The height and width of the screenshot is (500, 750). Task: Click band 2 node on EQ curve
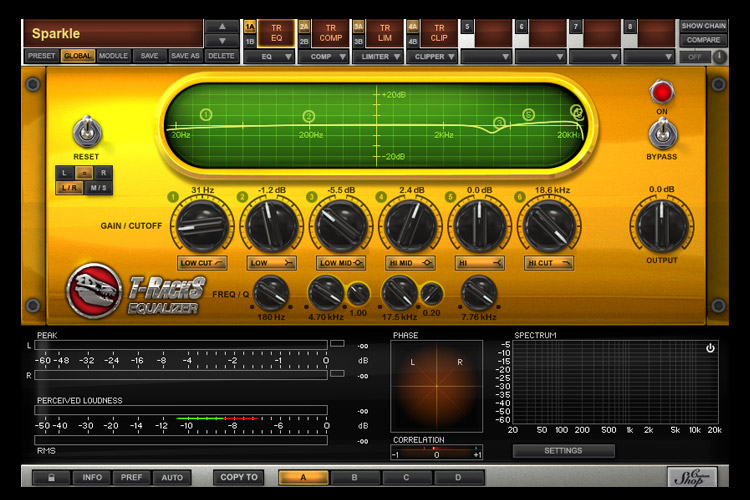(x=309, y=116)
